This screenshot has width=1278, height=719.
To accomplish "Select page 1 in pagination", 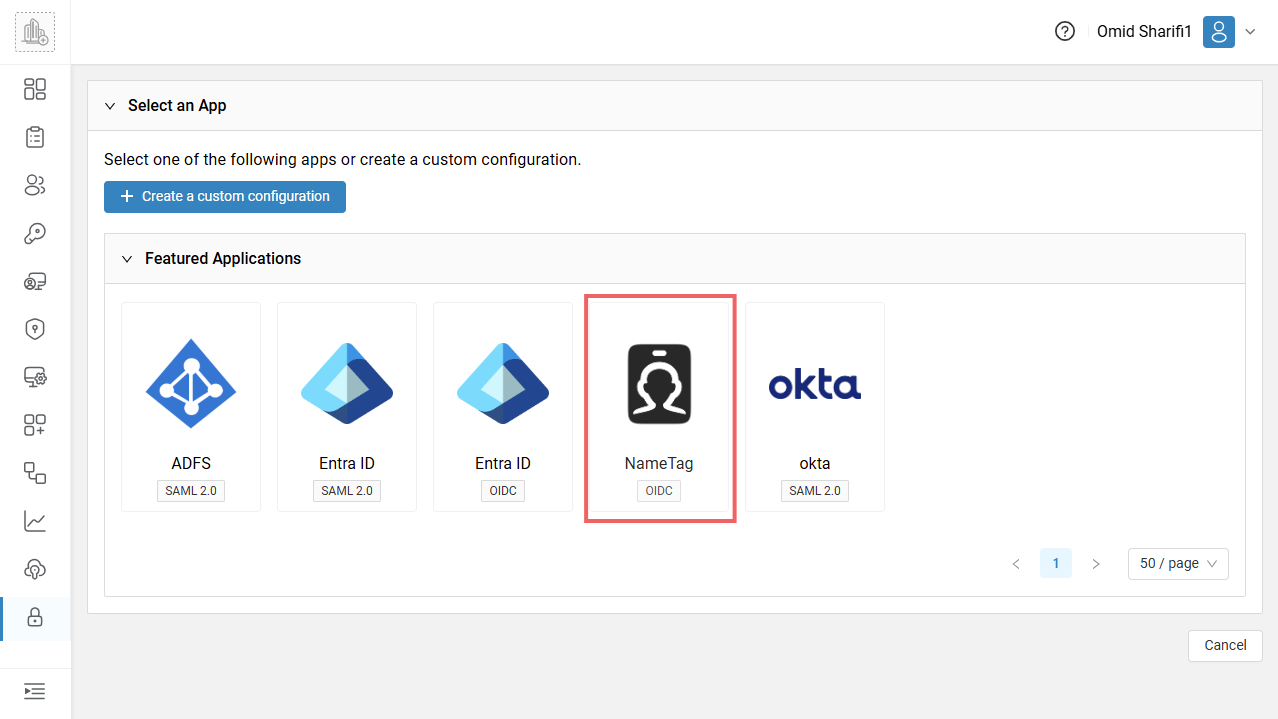I will click(1056, 564).
